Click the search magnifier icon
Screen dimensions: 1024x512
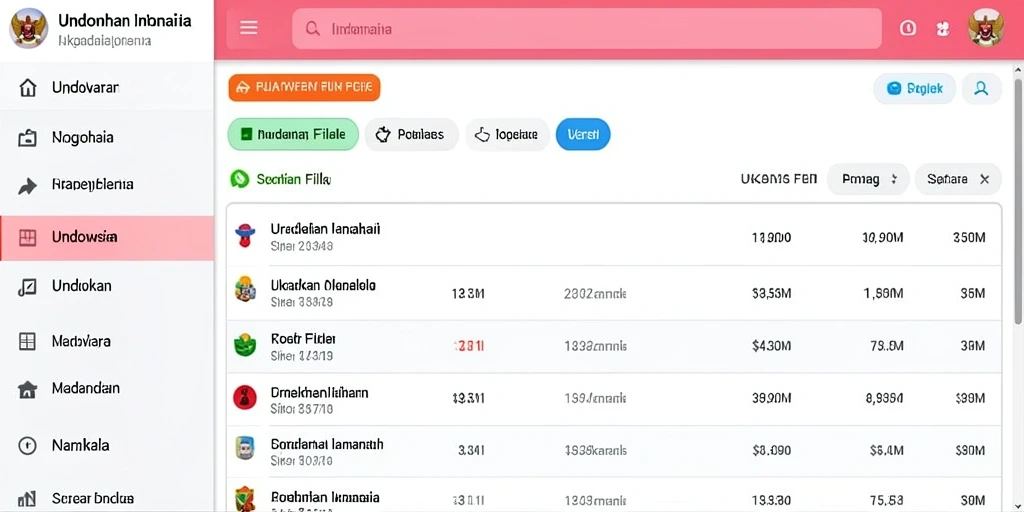pyautogui.click(x=313, y=29)
